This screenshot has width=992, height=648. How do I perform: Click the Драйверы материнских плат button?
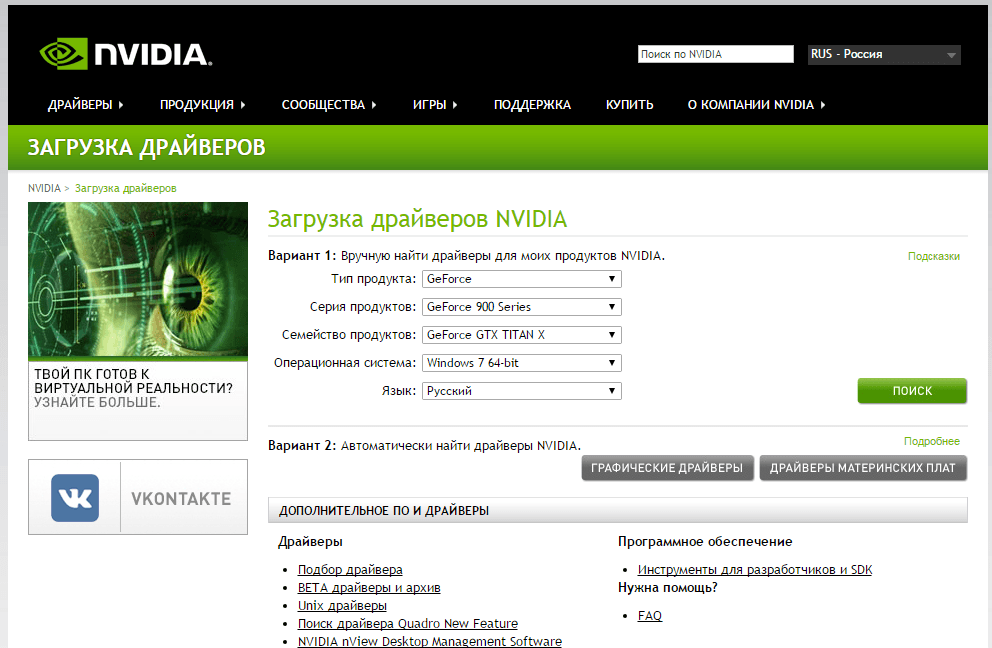point(862,468)
